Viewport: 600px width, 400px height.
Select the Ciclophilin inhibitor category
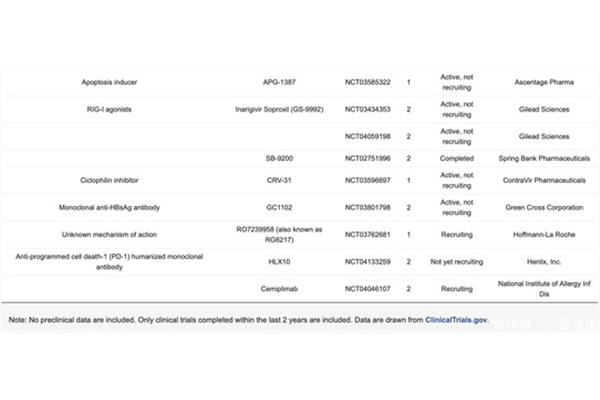(109, 180)
